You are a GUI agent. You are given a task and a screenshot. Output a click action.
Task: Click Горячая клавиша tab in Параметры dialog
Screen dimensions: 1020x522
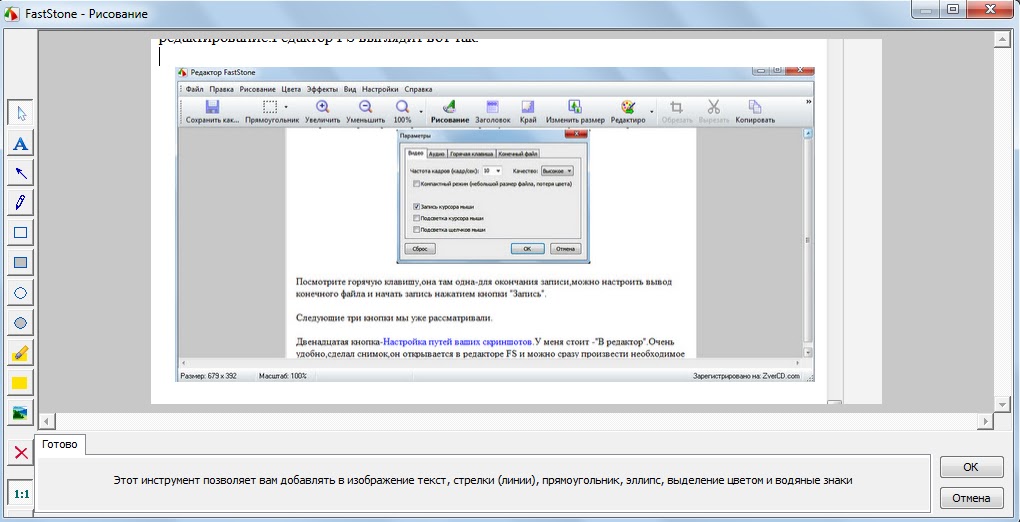point(472,154)
